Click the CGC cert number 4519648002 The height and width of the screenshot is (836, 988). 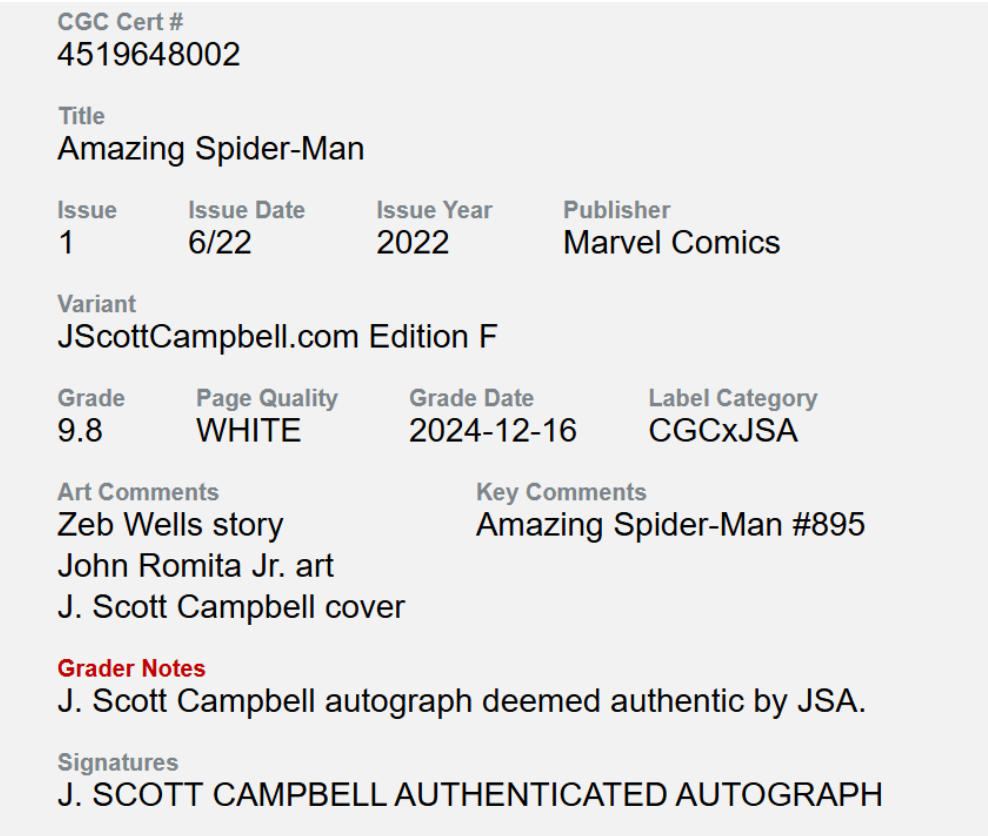[x=149, y=55]
